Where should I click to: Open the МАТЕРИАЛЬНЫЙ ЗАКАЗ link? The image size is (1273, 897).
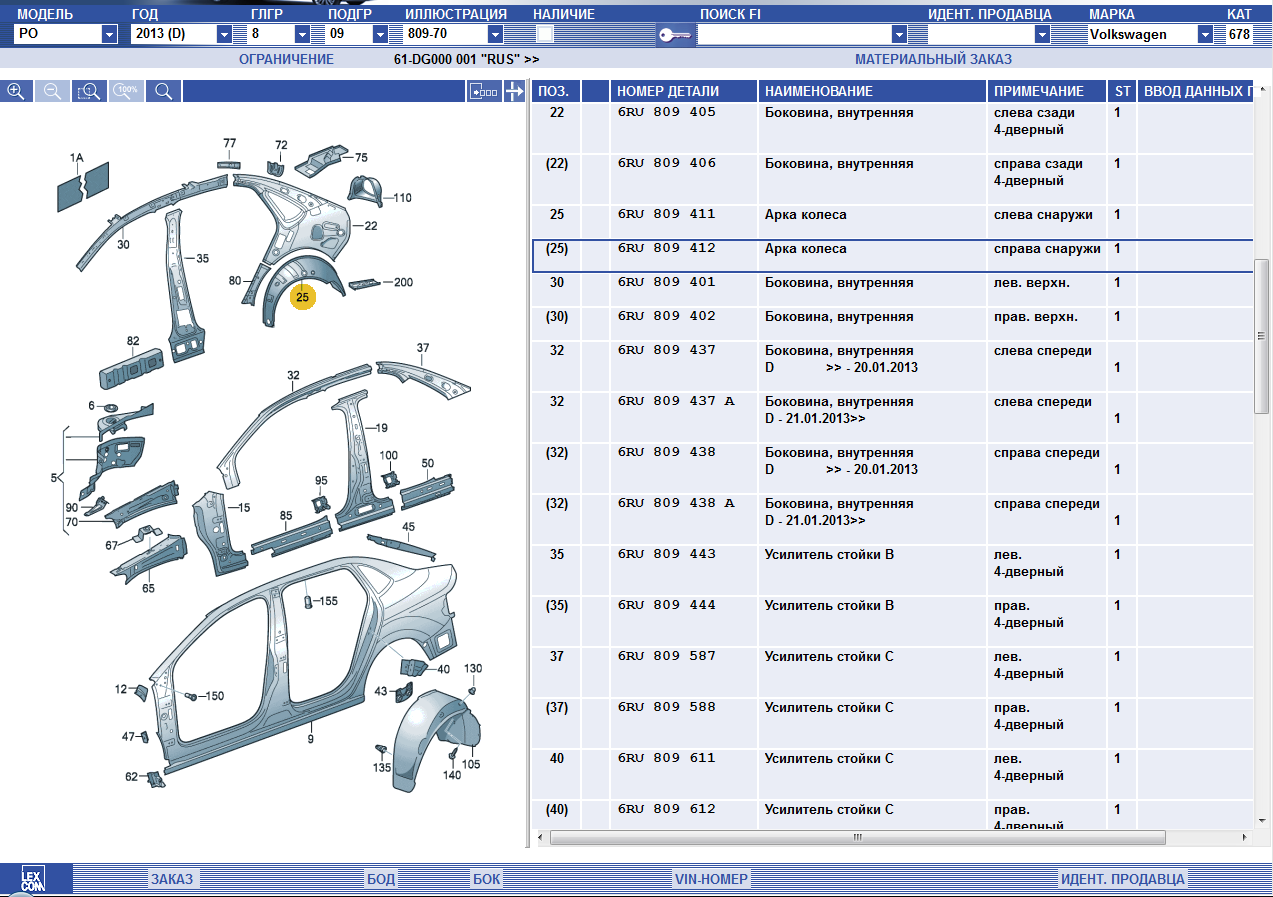[933, 59]
